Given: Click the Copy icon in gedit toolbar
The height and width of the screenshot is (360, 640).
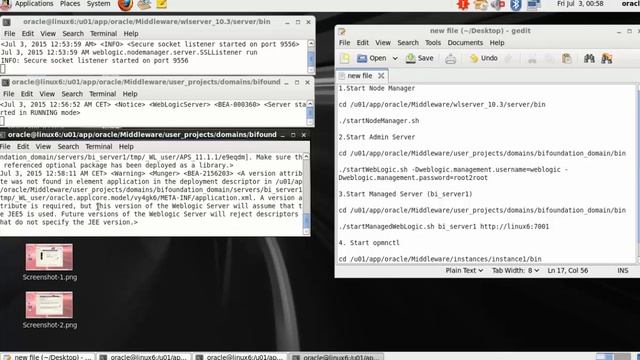Looking at the screenshot, I should (x=550, y=59).
